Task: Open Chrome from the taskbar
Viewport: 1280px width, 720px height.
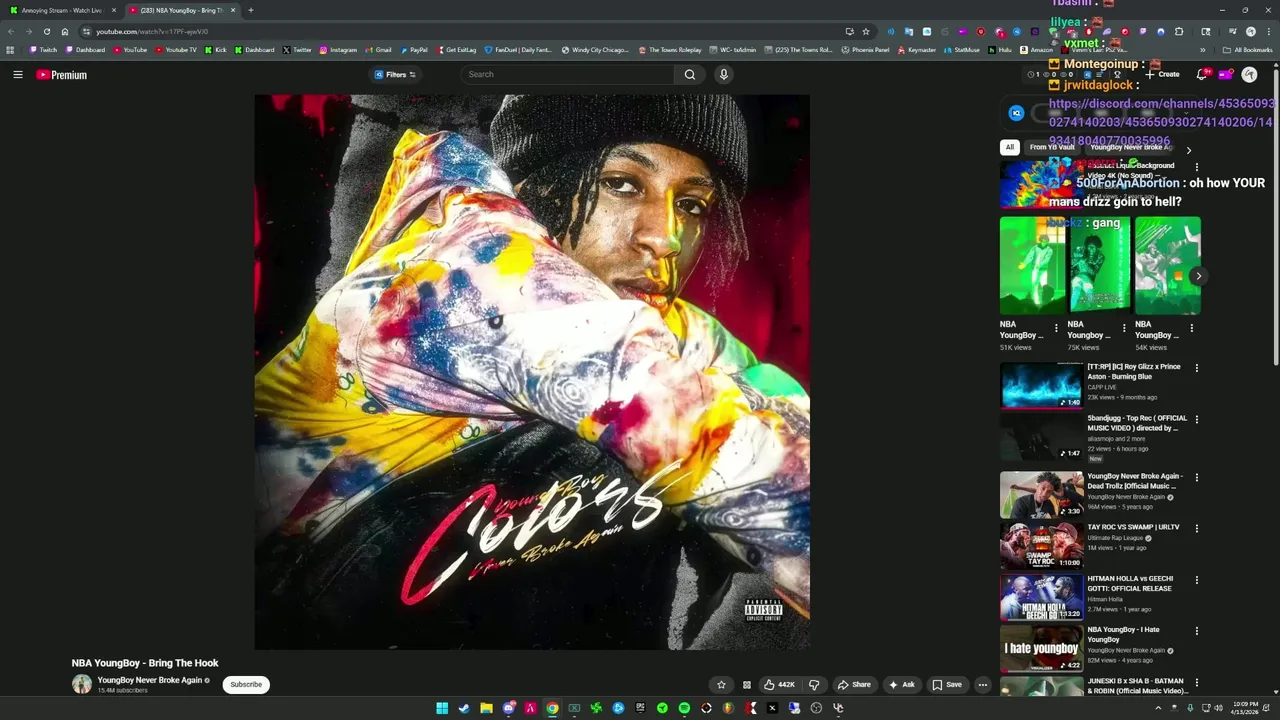Action: [x=552, y=708]
